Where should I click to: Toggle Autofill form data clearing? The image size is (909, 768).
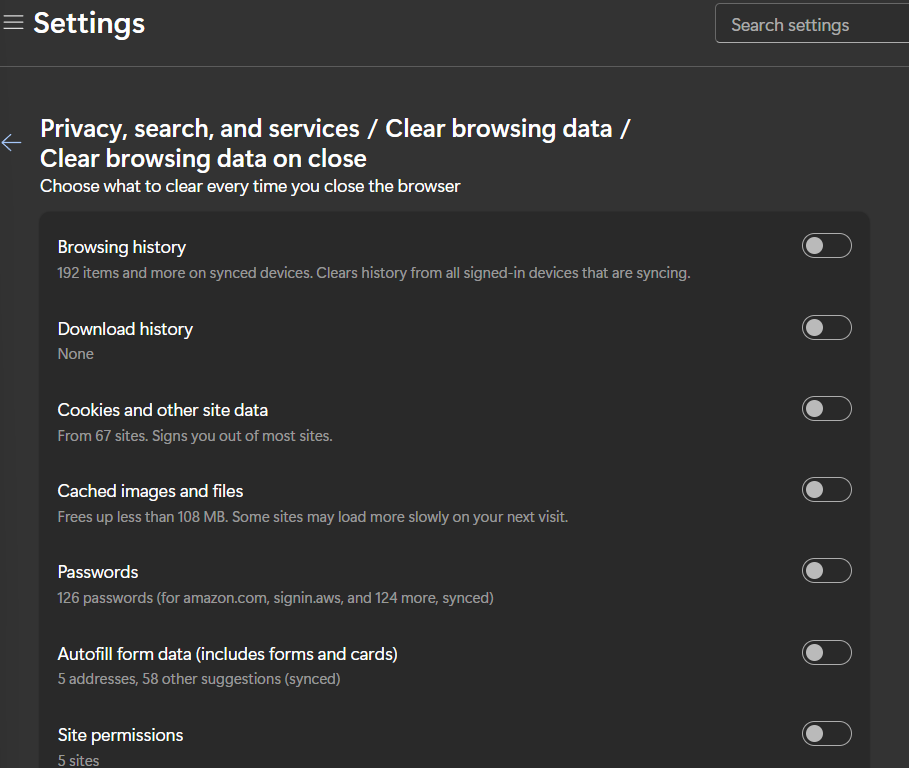tap(827, 653)
